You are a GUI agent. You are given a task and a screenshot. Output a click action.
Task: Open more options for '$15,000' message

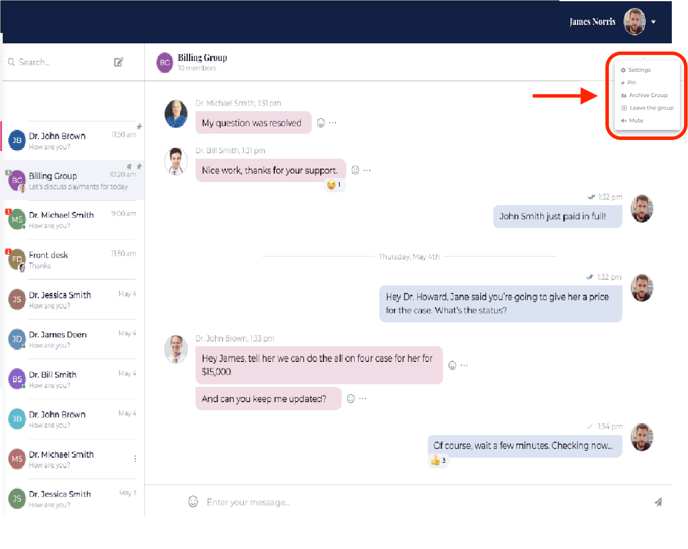click(x=464, y=366)
